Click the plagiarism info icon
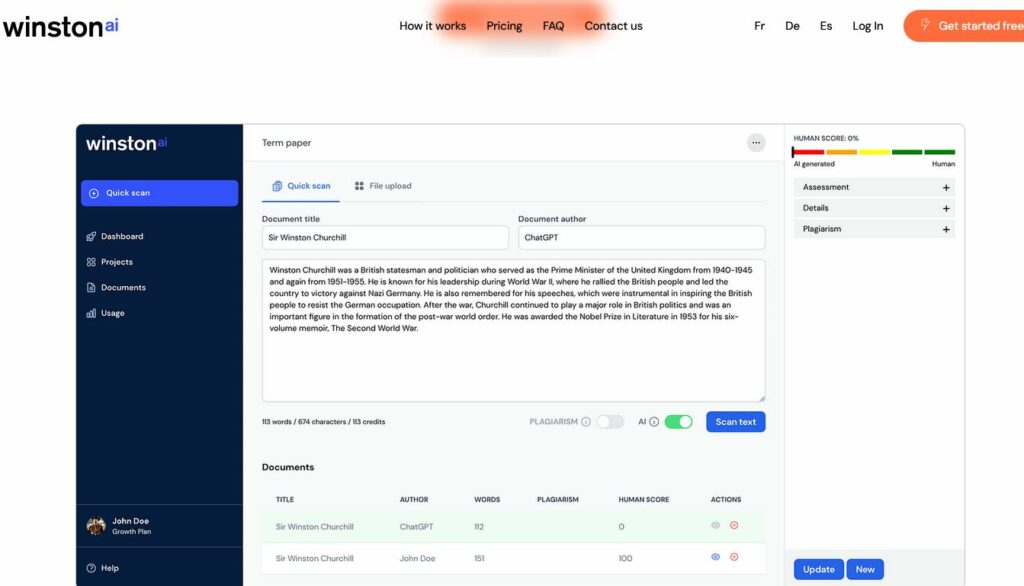Image resolution: width=1024 pixels, height=586 pixels. 586,422
